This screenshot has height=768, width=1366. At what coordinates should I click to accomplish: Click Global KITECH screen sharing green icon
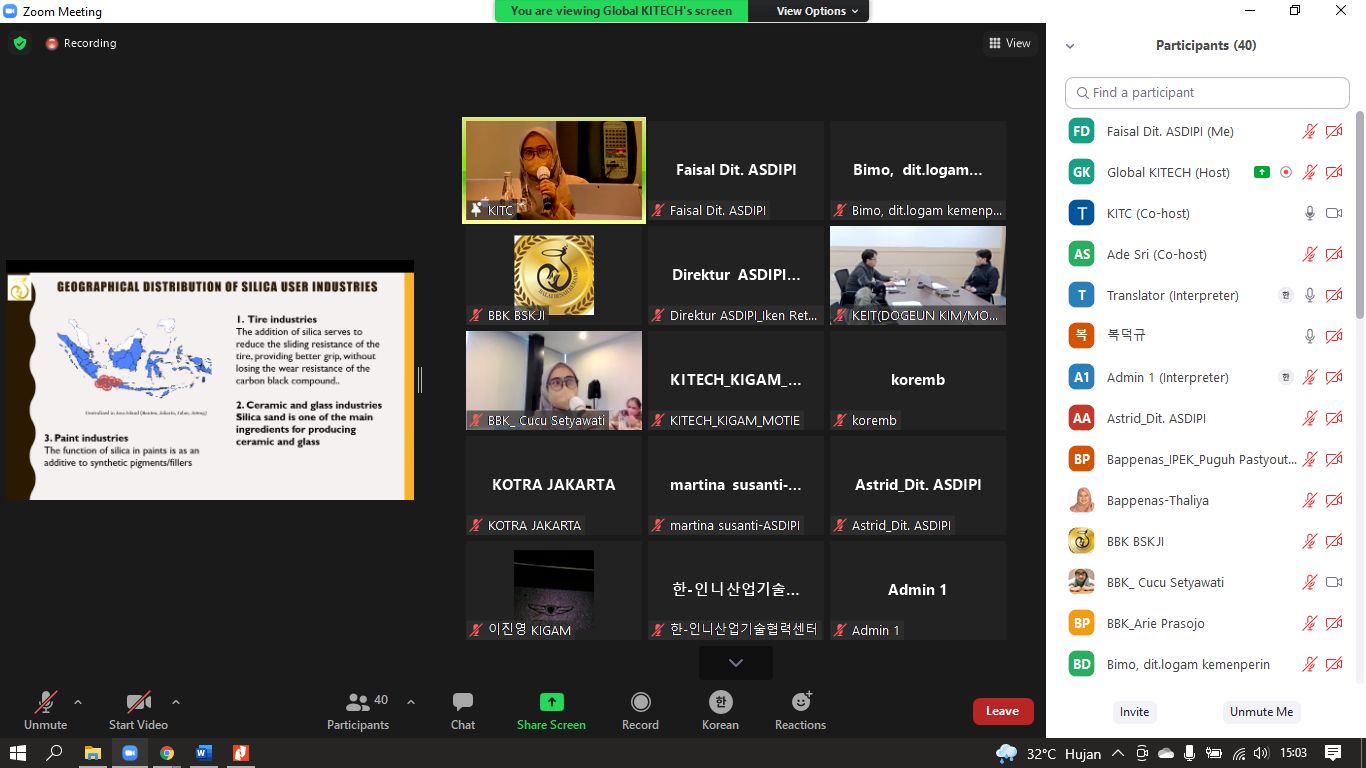pyautogui.click(x=1262, y=172)
